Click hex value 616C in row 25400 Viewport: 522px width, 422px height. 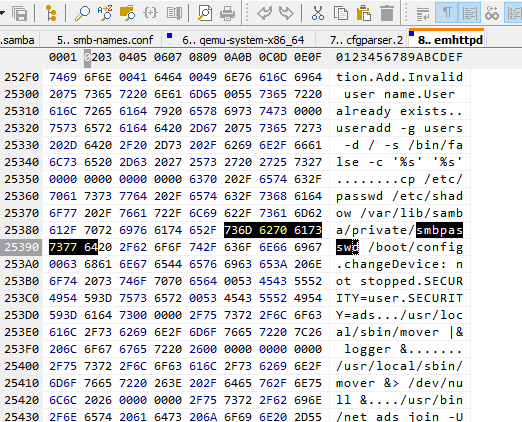(203, 366)
